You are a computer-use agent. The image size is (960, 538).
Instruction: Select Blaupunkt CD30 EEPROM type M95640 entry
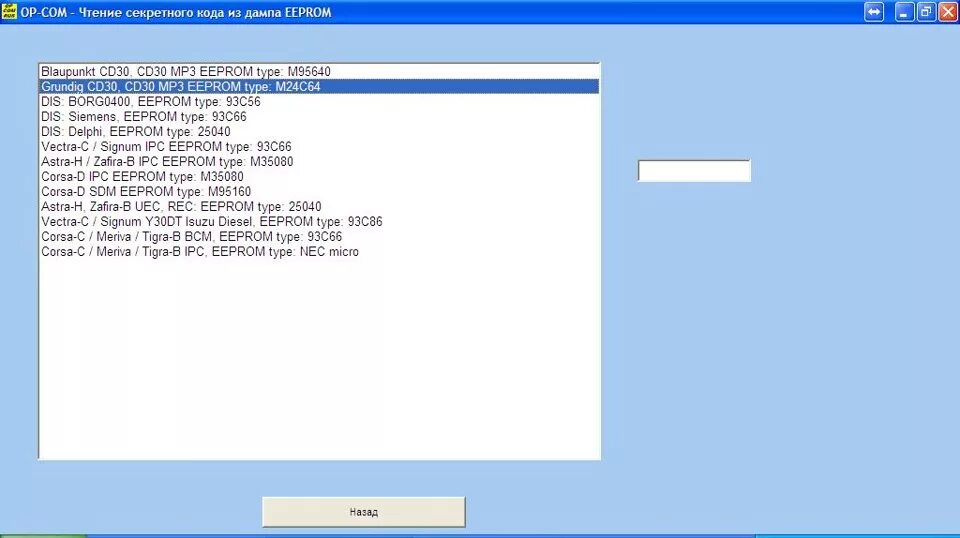click(319, 72)
